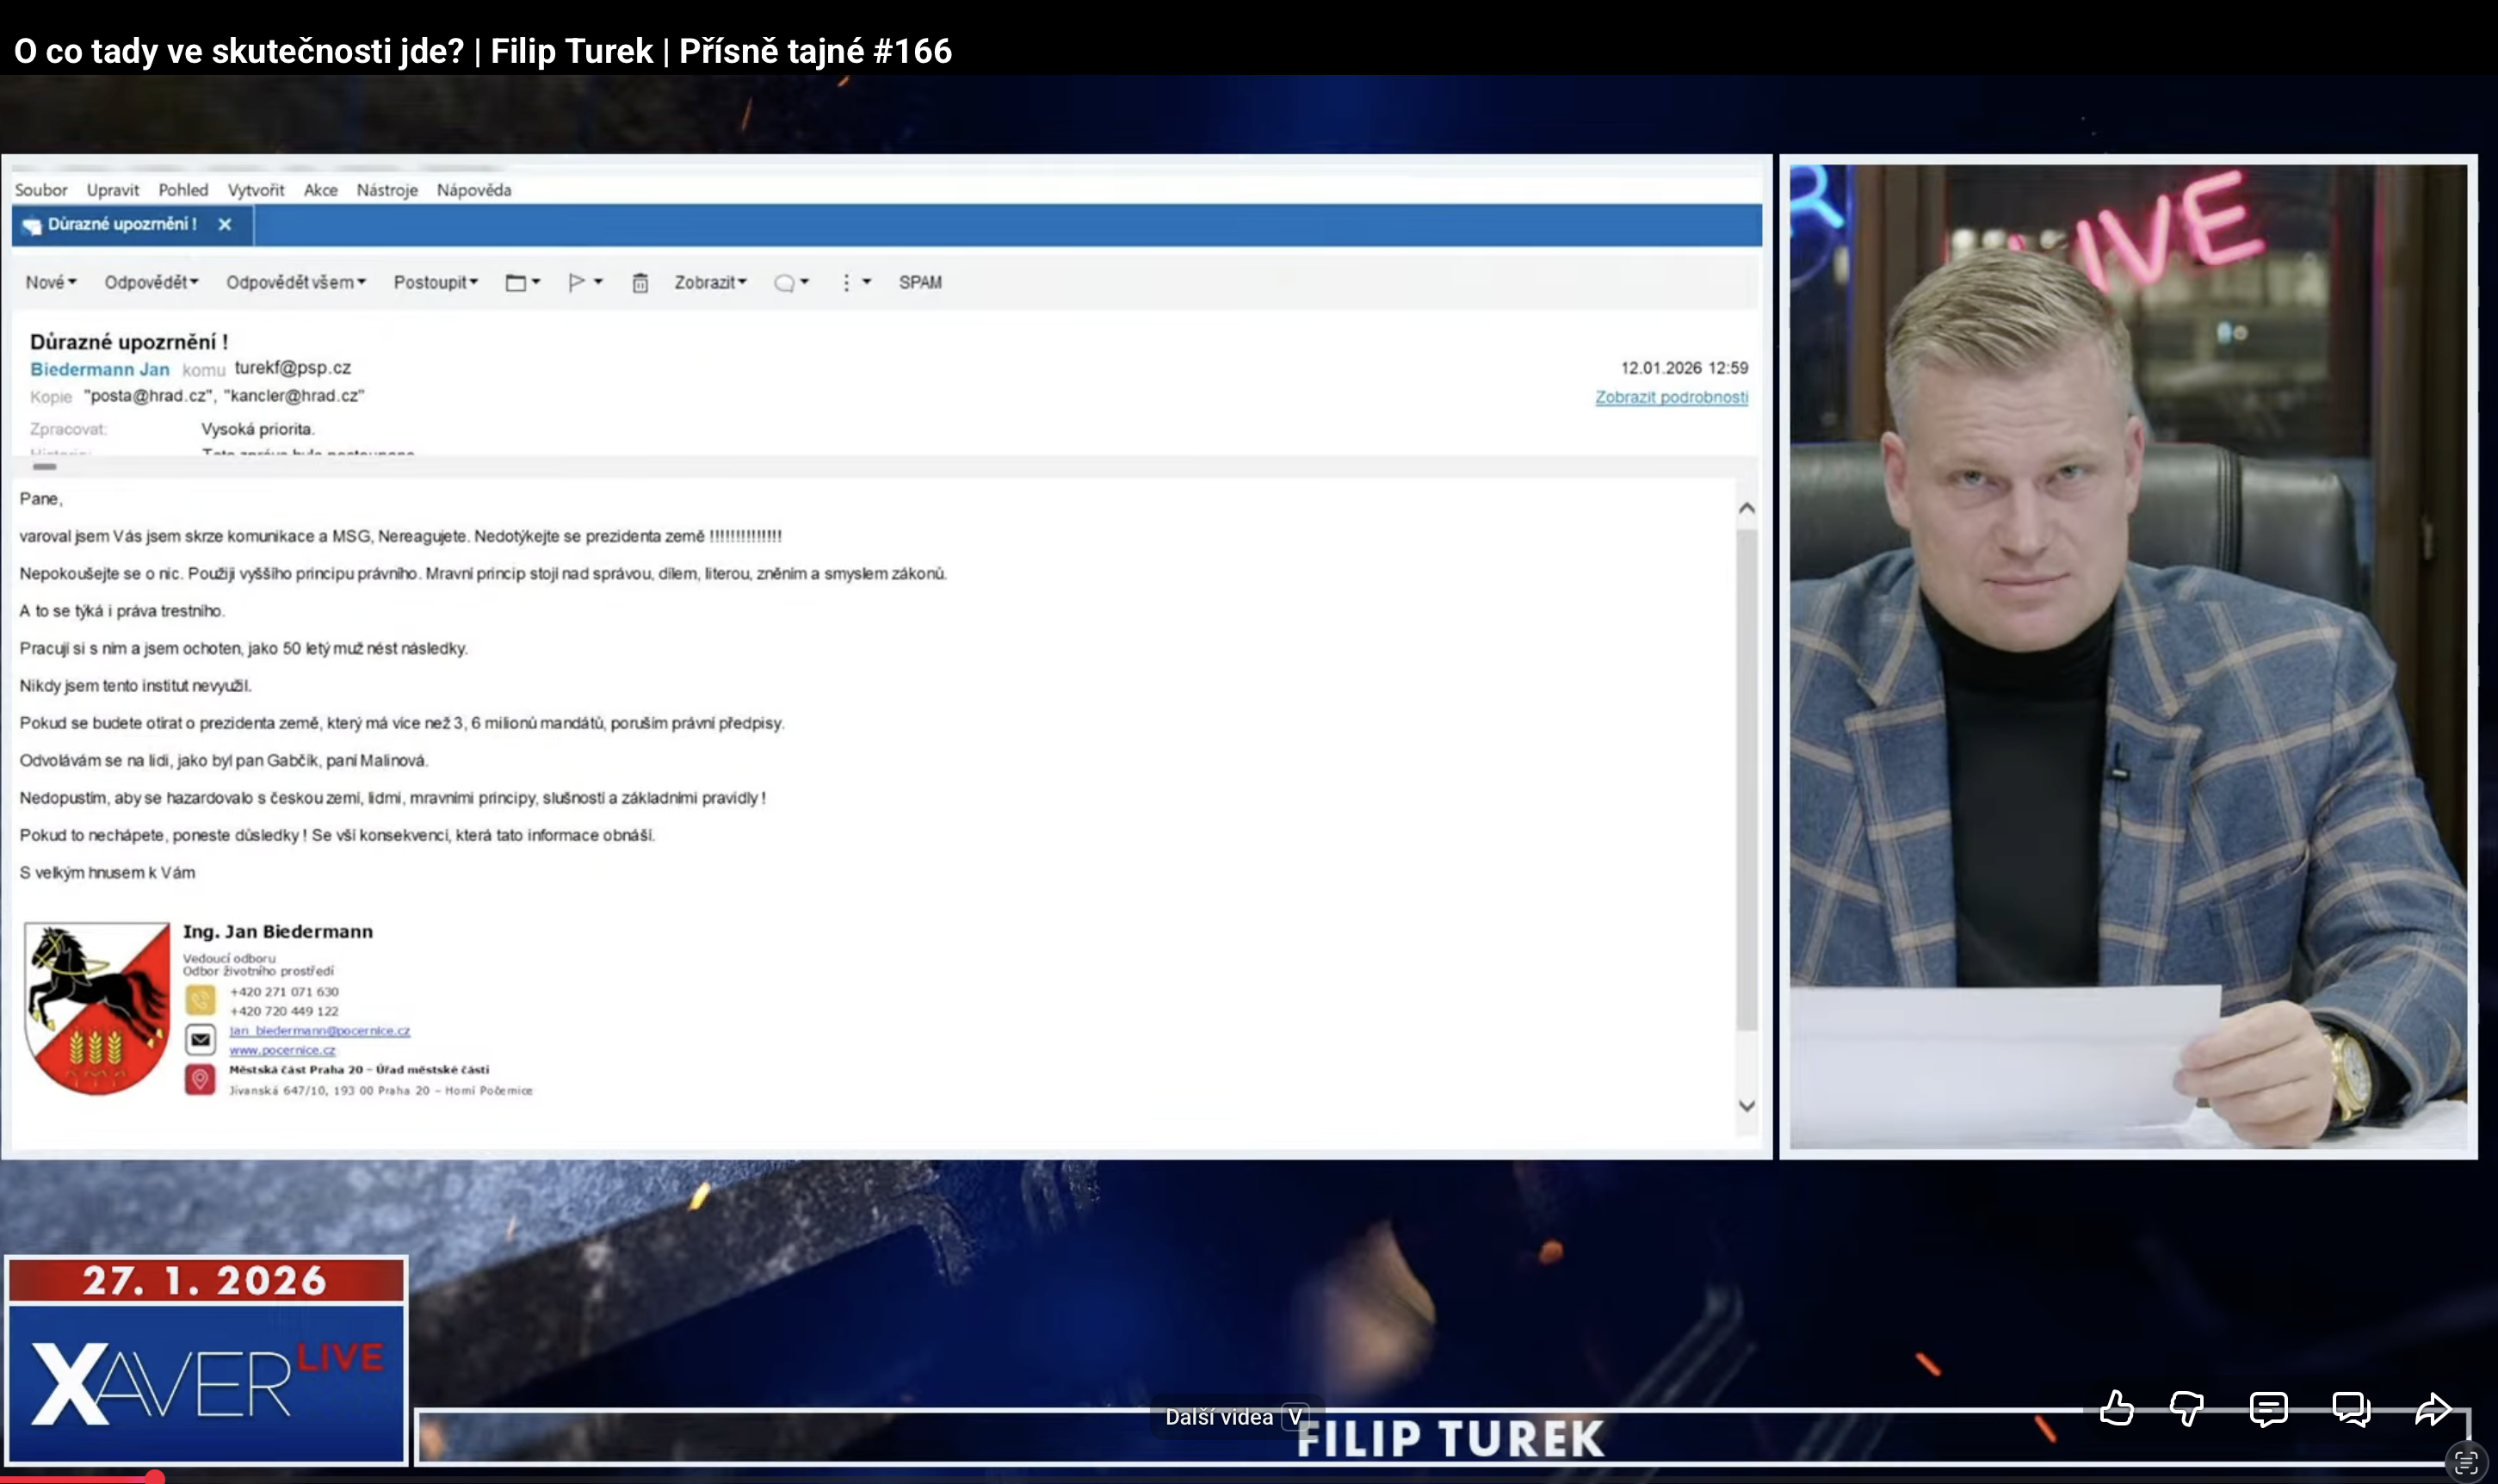Open the comments icon
Image resolution: width=2498 pixels, height=1484 pixels.
2268,1408
